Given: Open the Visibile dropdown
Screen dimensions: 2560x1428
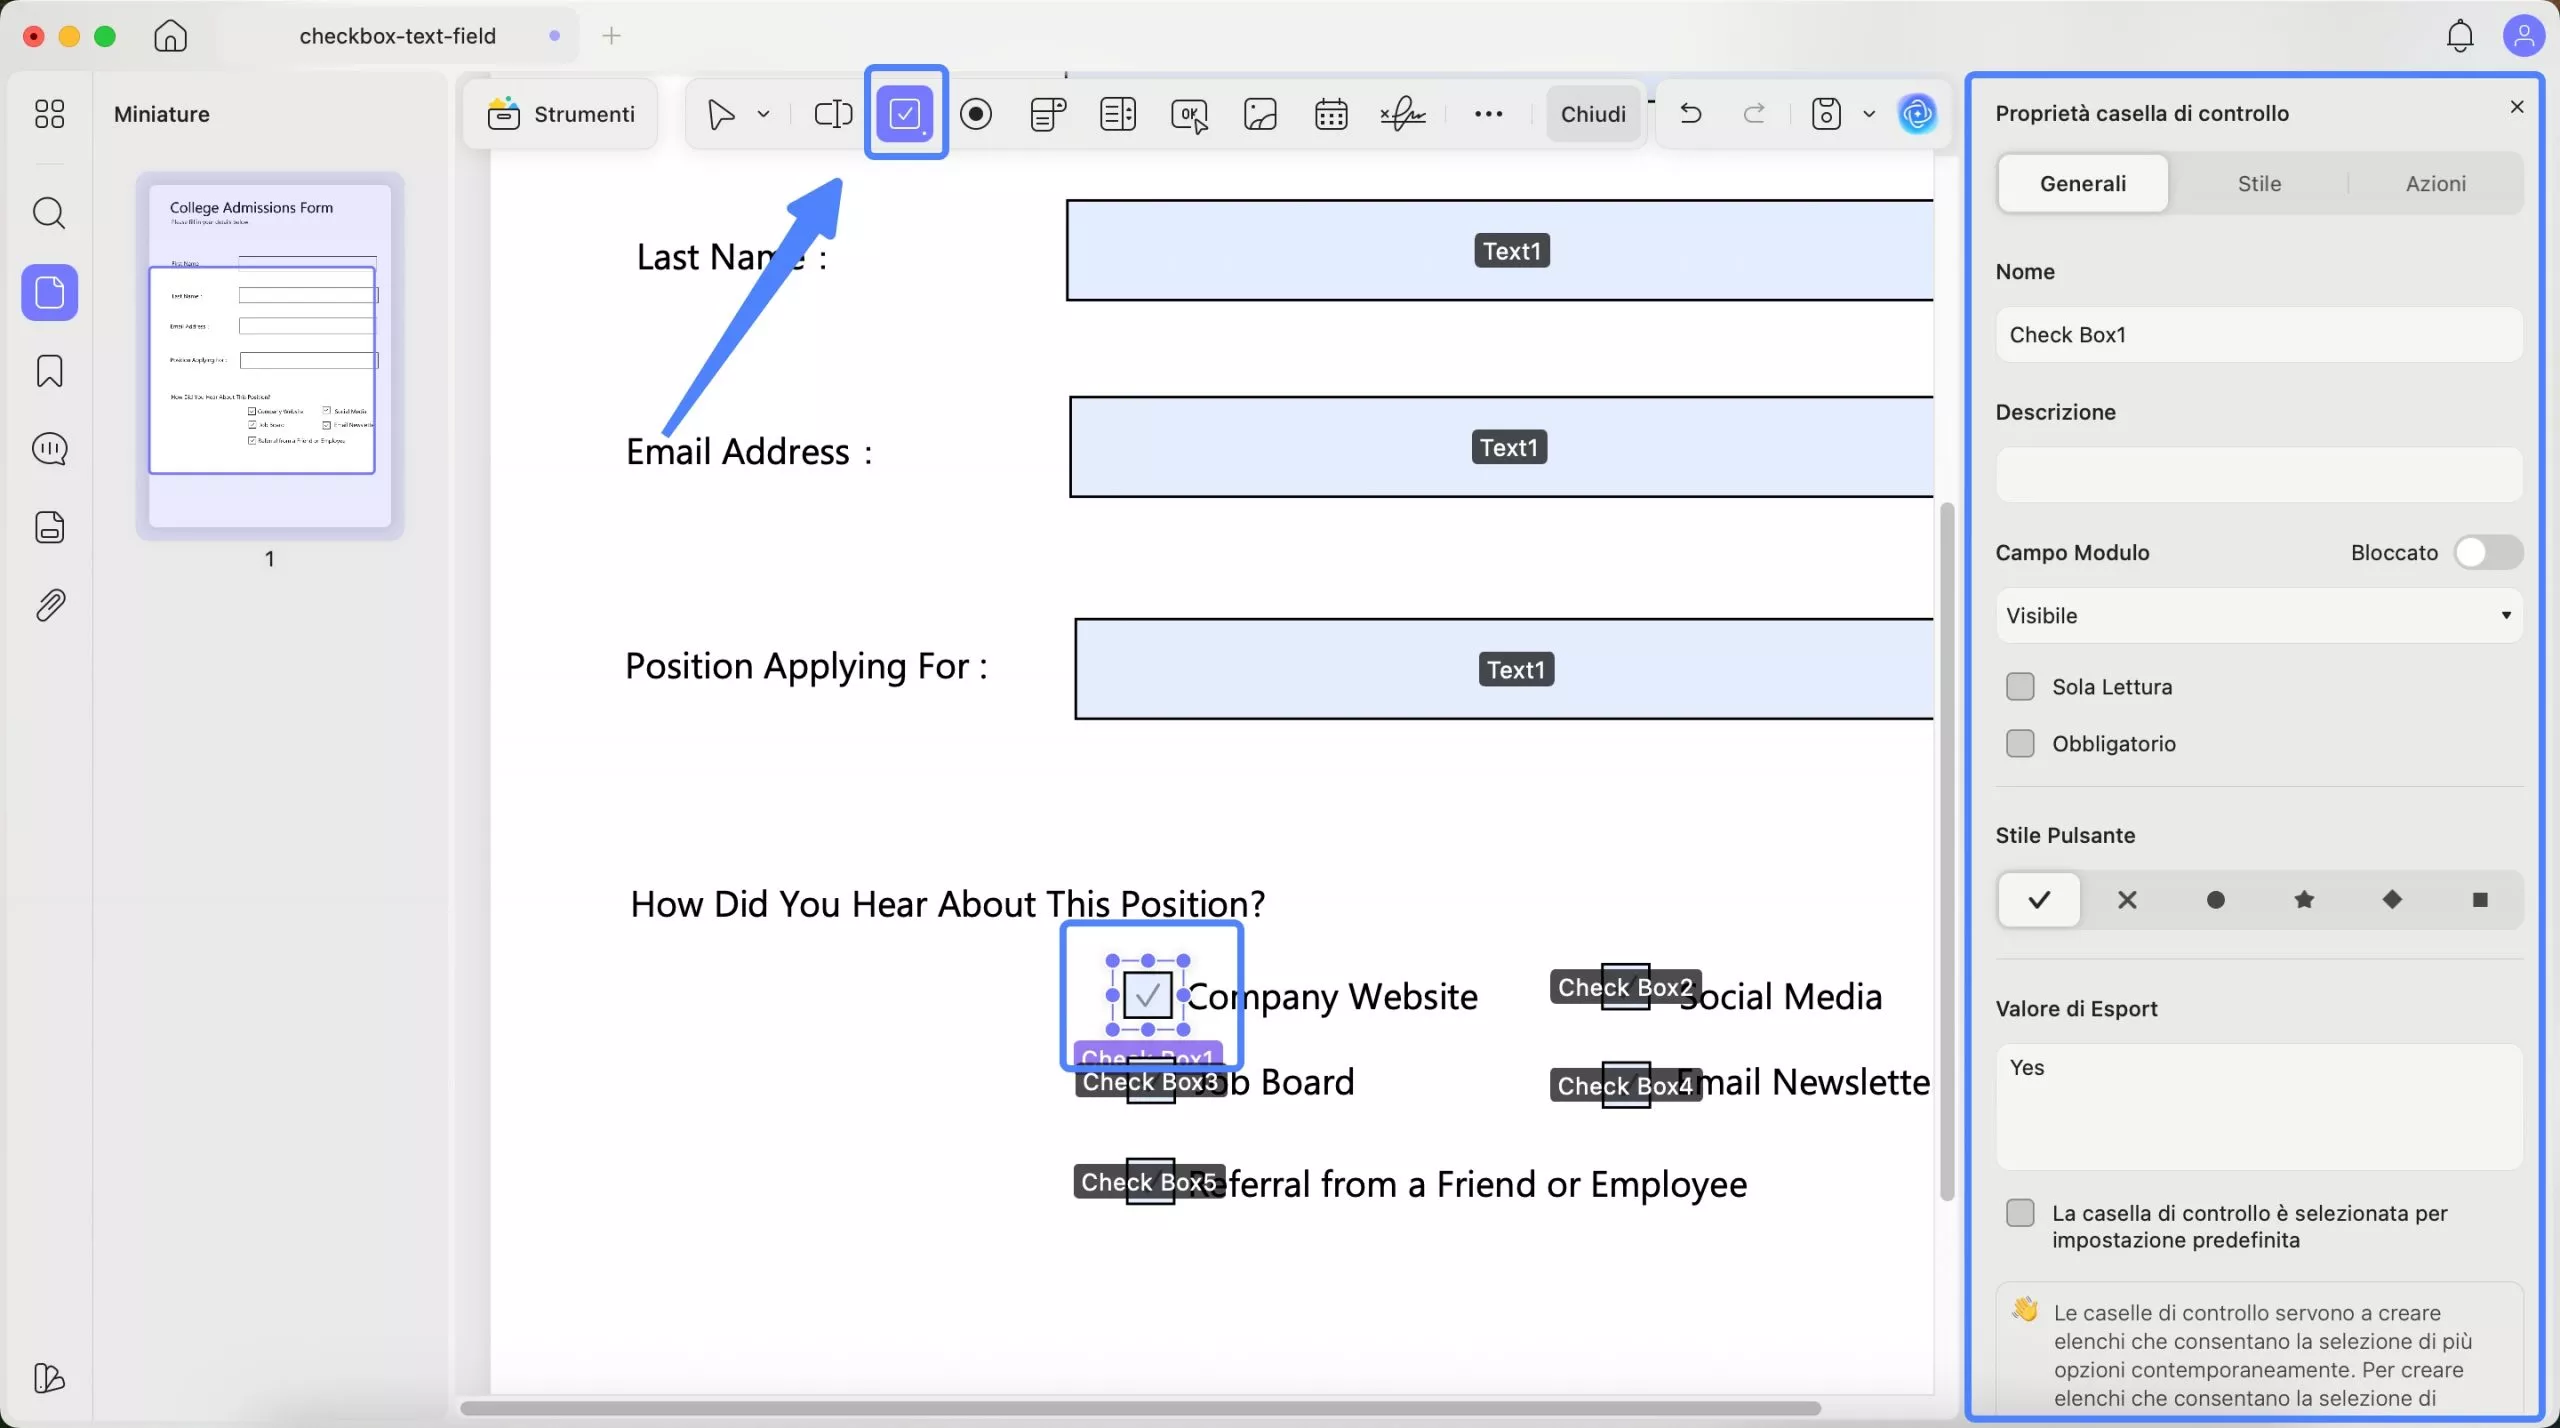Looking at the screenshot, I should (x=2259, y=616).
